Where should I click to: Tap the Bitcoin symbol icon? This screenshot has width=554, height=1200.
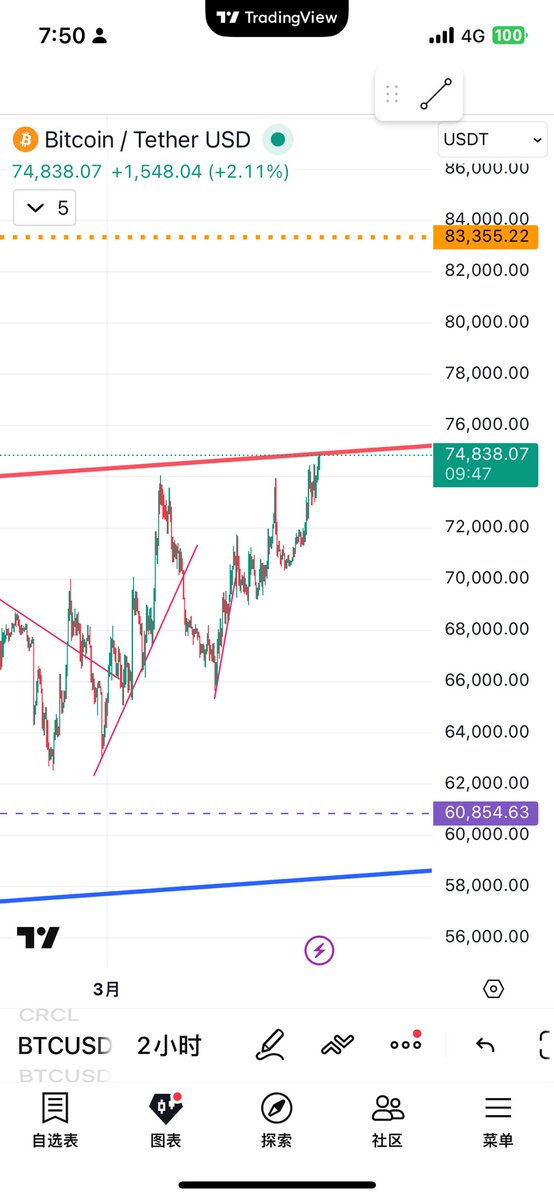tap(24, 139)
